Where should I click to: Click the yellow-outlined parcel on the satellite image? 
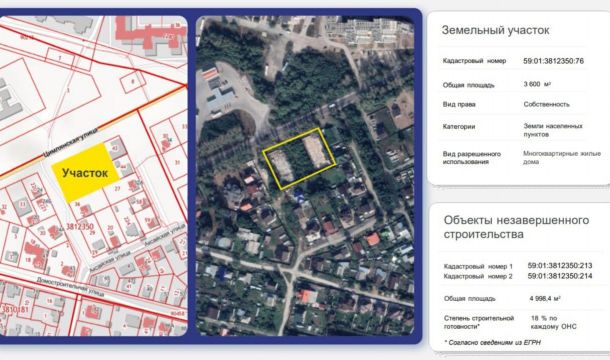[299, 159]
